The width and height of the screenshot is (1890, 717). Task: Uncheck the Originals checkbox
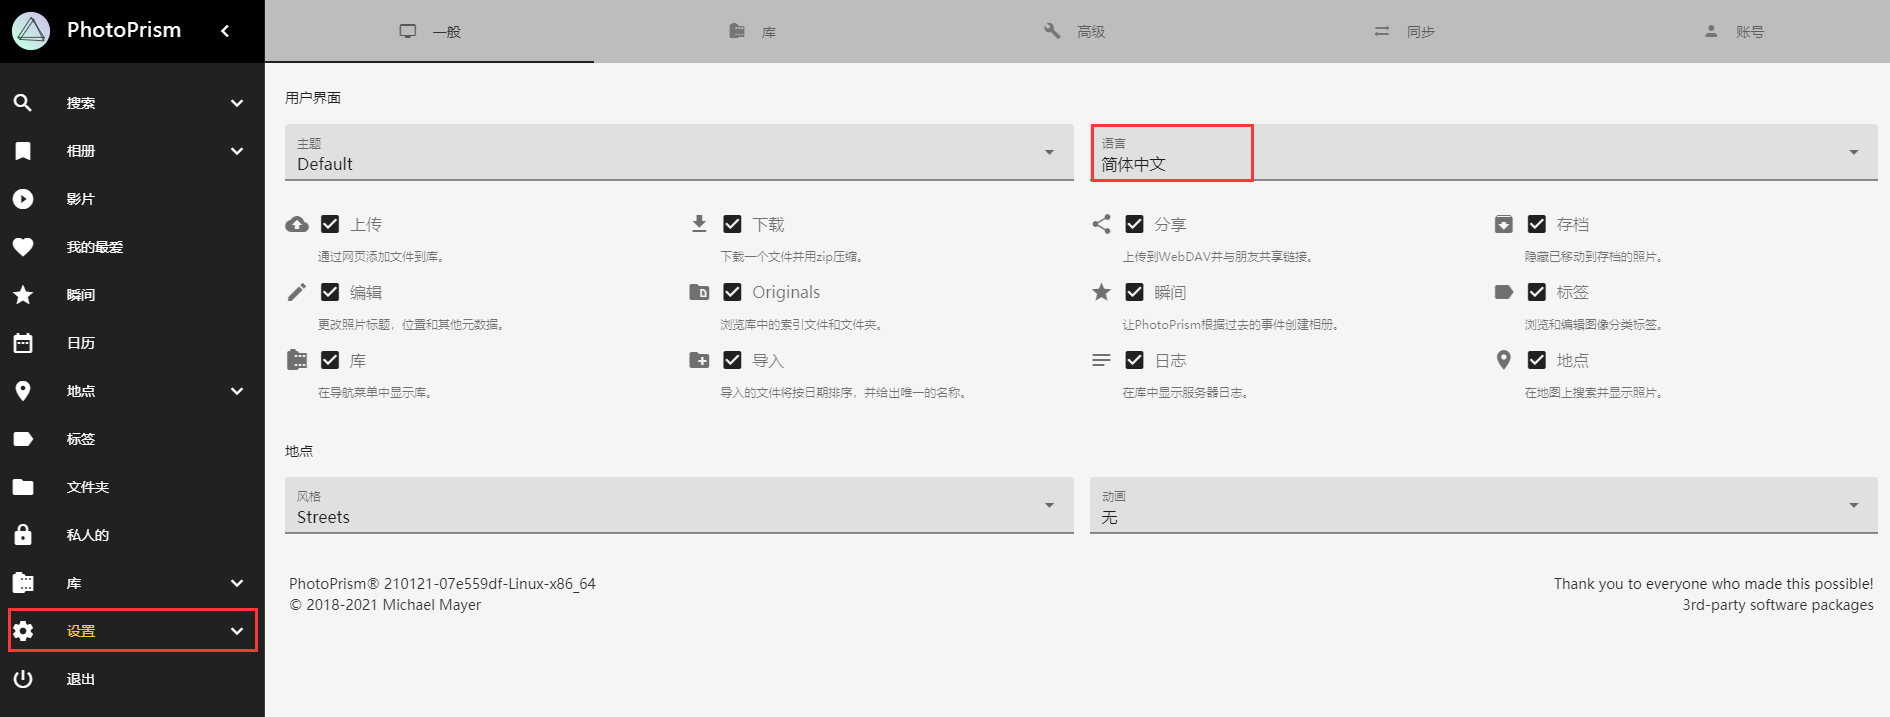(x=732, y=292)
